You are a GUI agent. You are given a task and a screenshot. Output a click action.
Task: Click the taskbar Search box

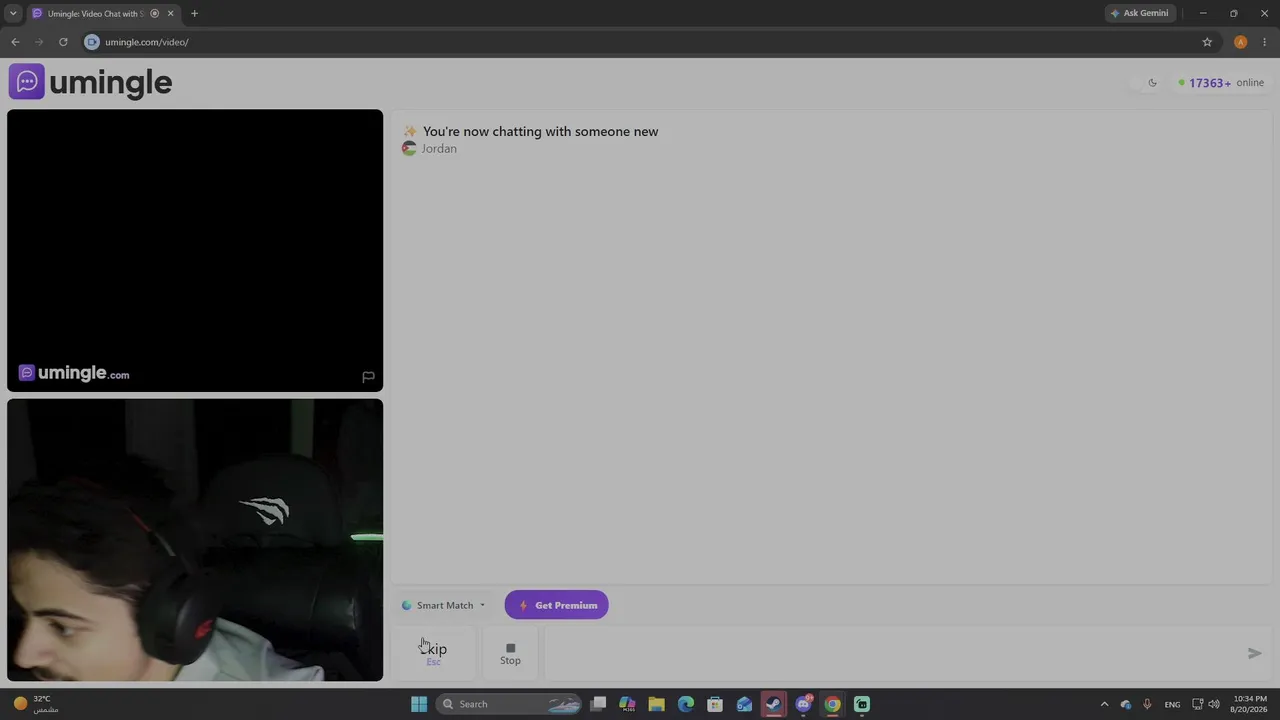[x=510, y=704]
